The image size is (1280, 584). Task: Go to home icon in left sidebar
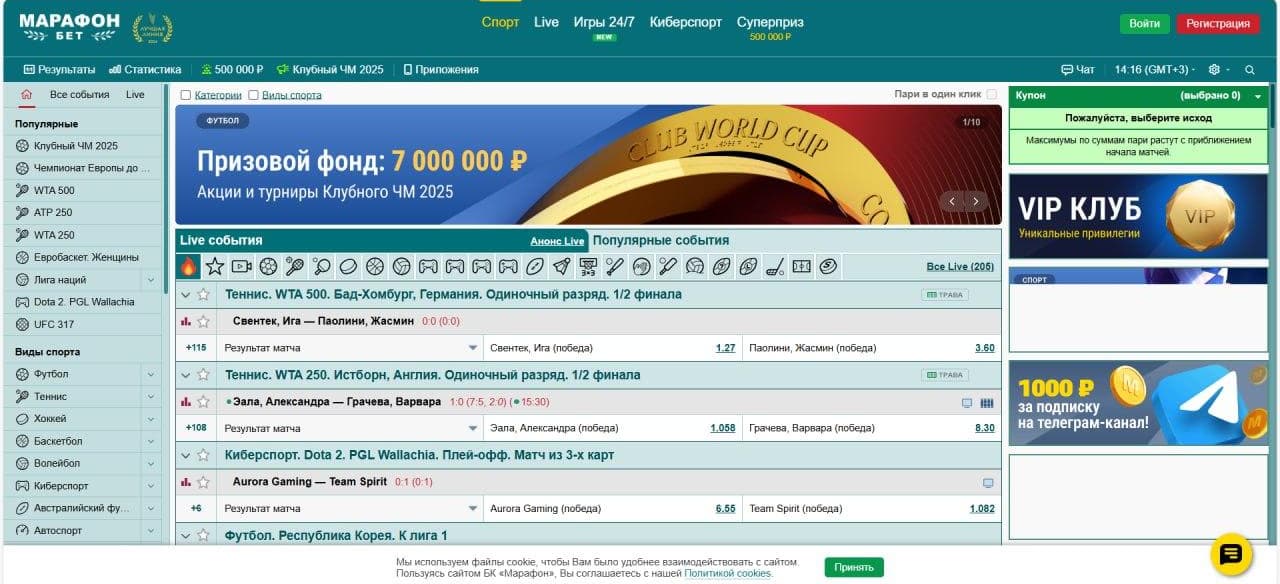27,95
